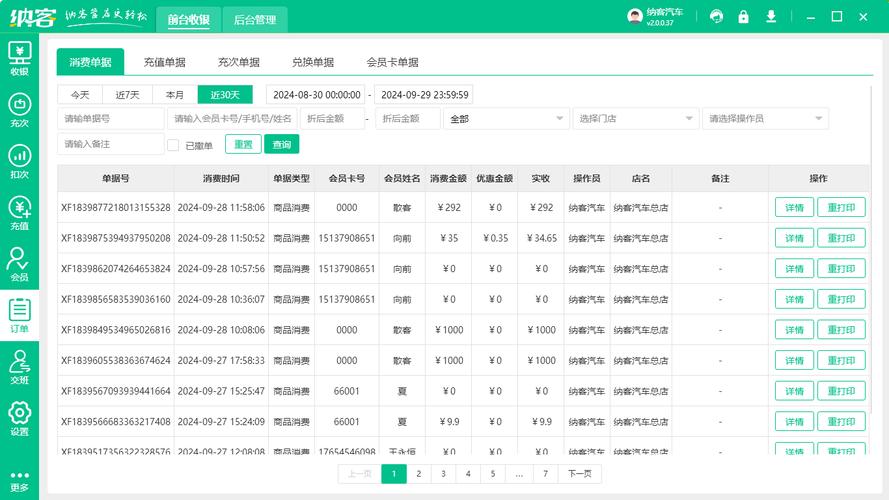Focus the 请输入备注 remark input
Viewport: 889px width, 500px height.
point(111,144)
